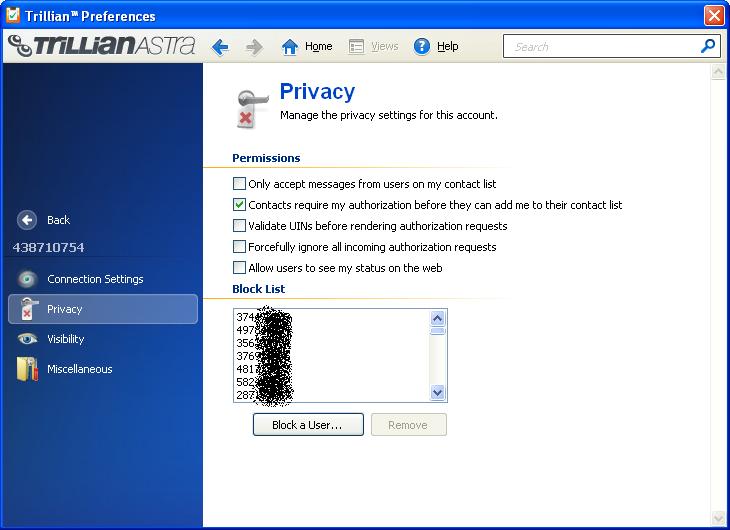This screenshot has width=730, height=530.
Task: Allow users to see status on web
Action: click(239, 267)
